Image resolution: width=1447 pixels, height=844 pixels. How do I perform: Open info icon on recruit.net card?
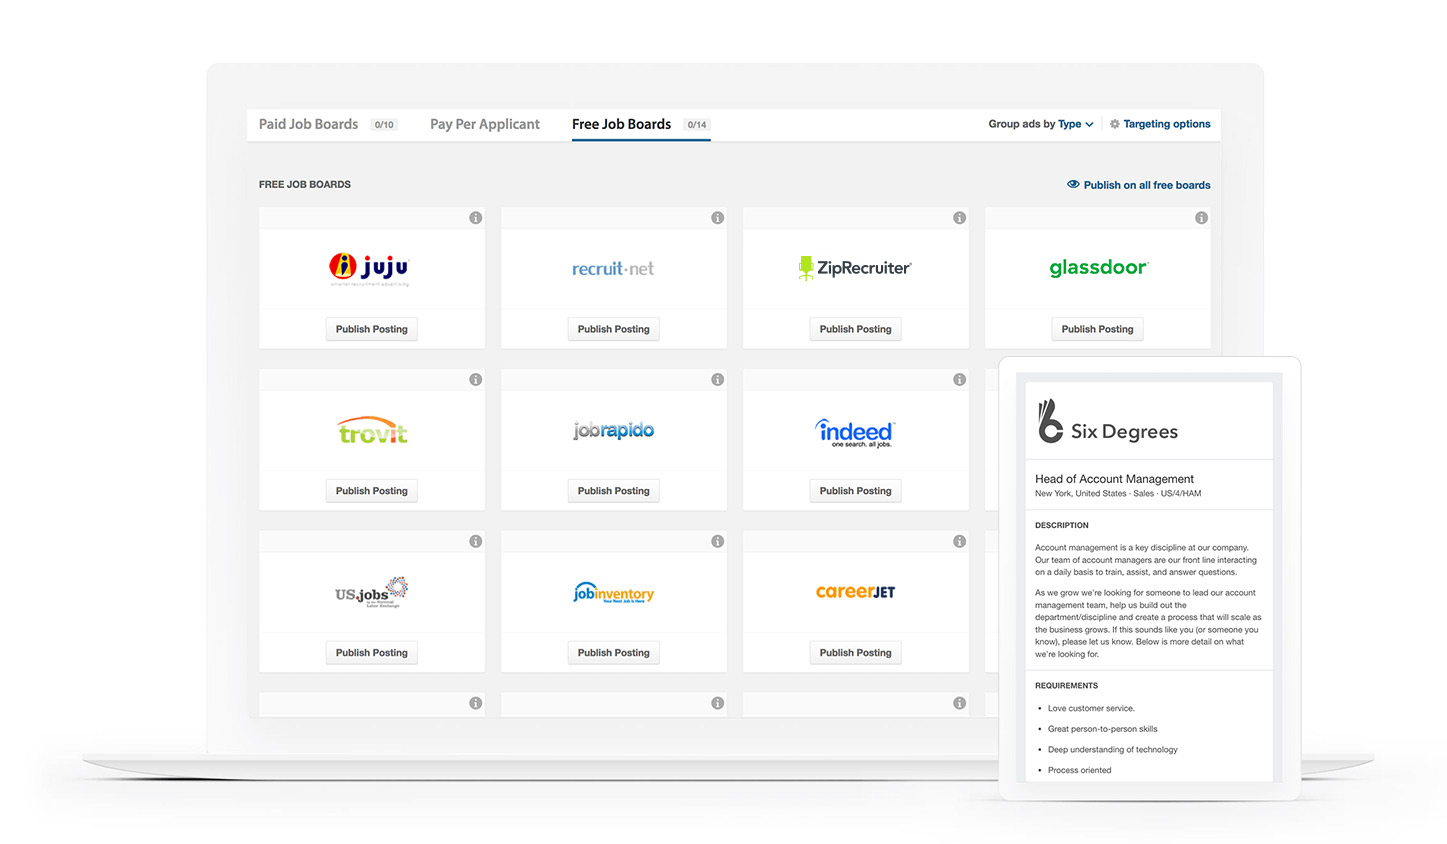(x=718, y=218)
